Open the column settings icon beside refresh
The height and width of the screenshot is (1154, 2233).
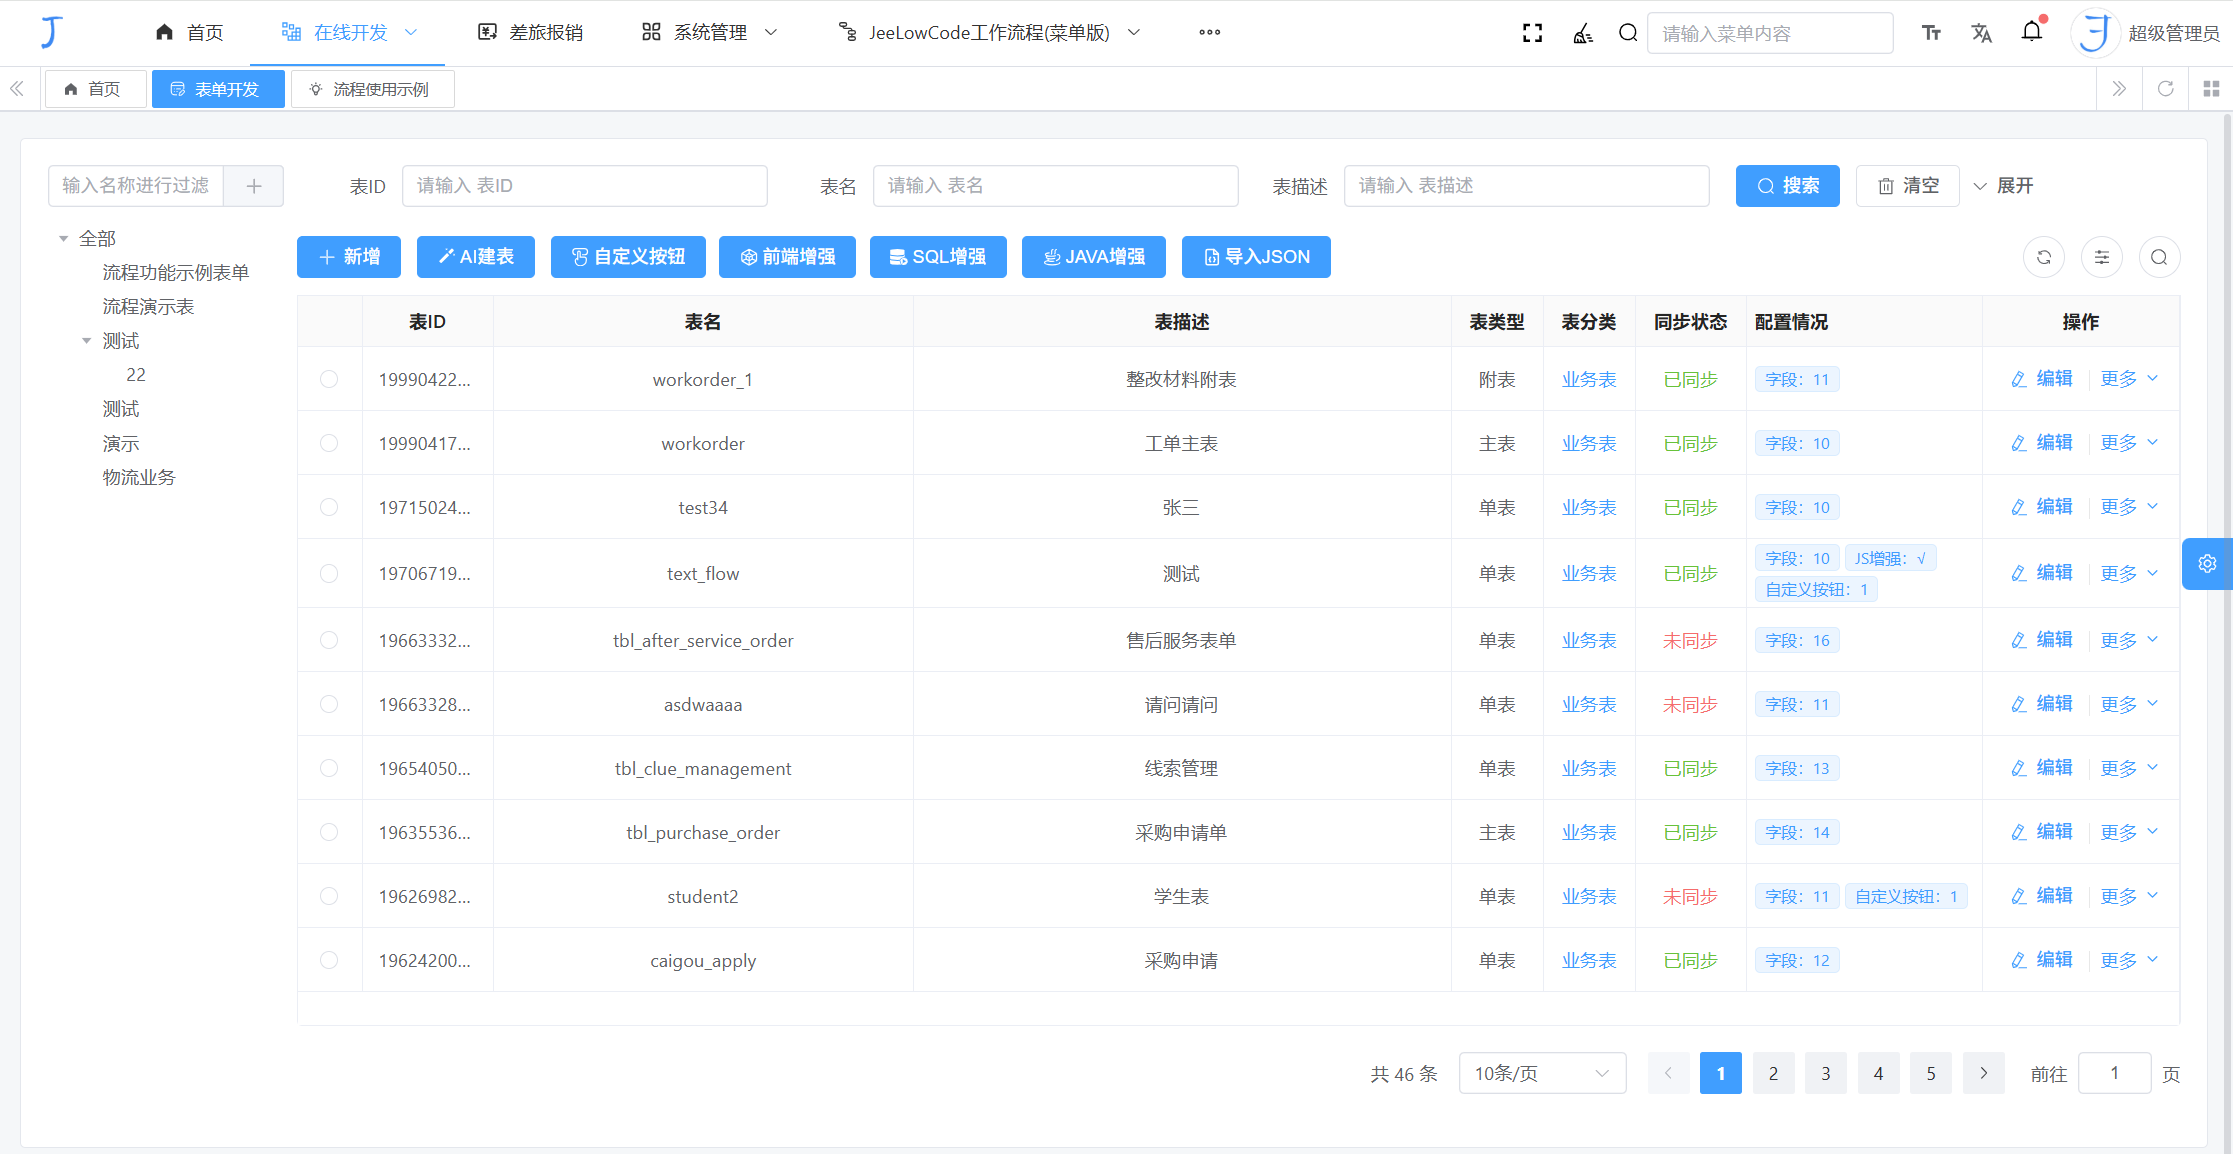[x=2101, y=257]
